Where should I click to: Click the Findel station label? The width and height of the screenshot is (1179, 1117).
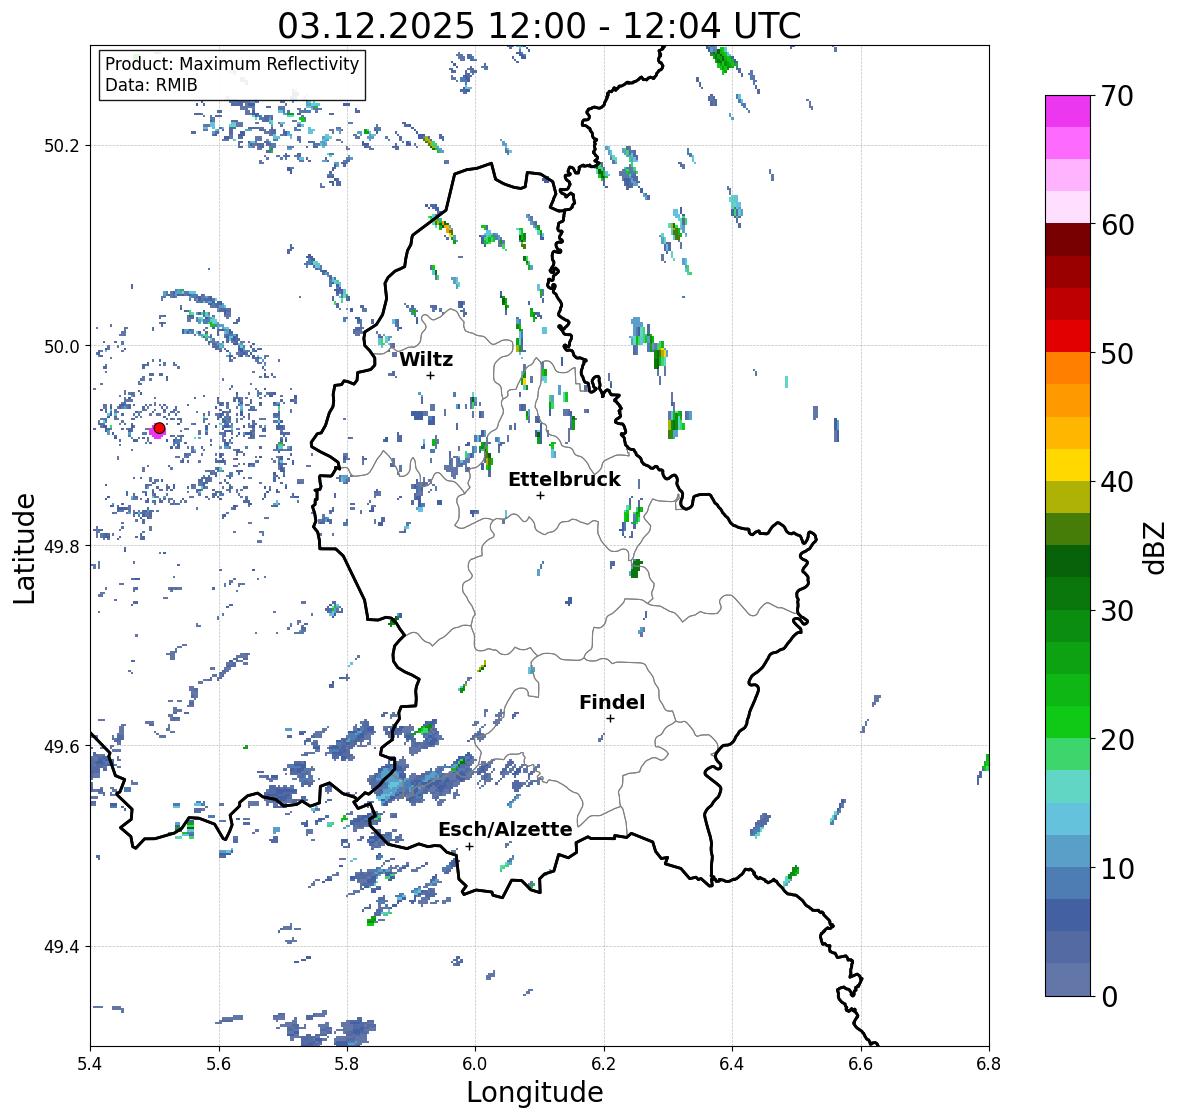click(612, 702)
